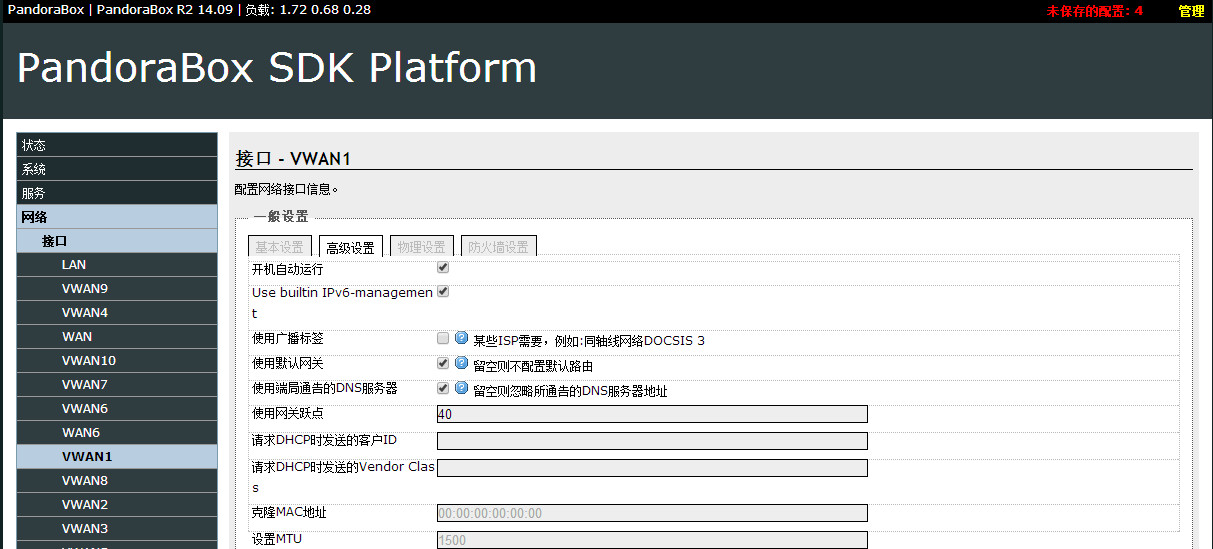Open VWAN7 interface page
1213x549 pixels.
[117, 385]
